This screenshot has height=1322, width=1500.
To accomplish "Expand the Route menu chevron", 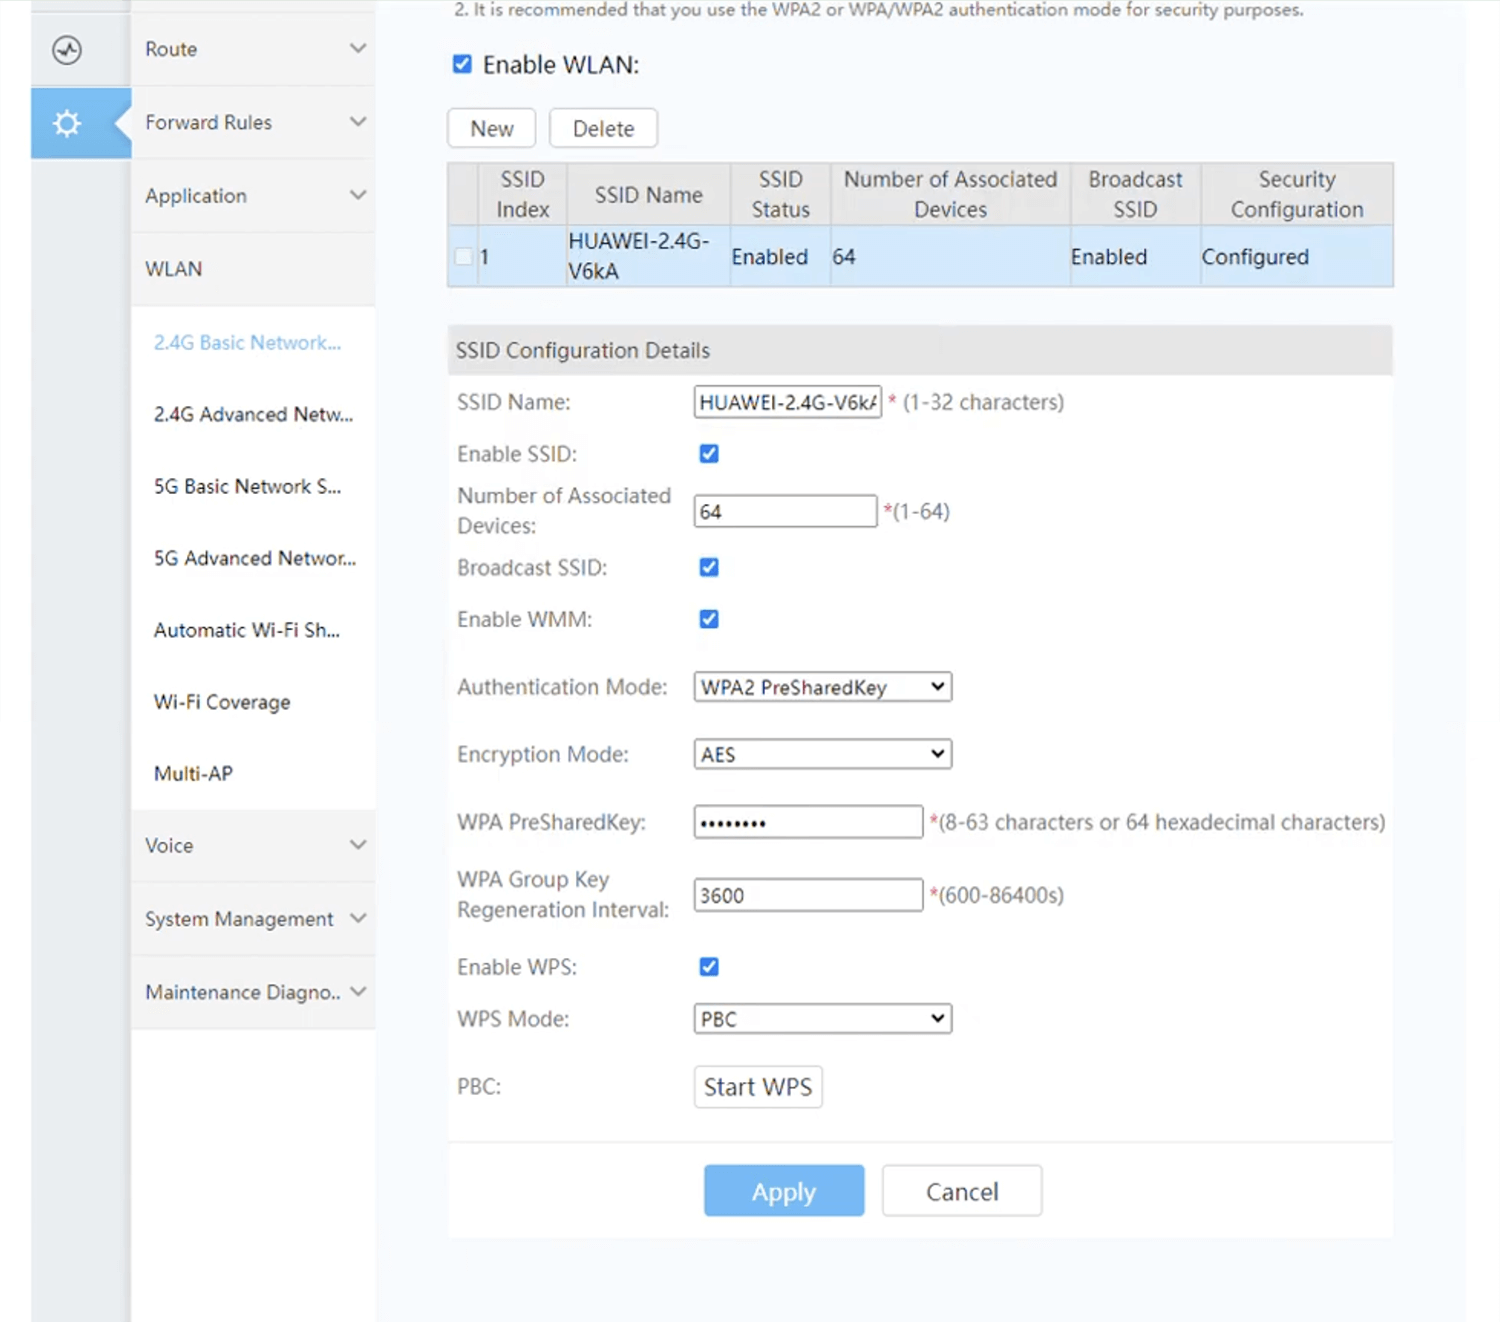I will (357, 49).
